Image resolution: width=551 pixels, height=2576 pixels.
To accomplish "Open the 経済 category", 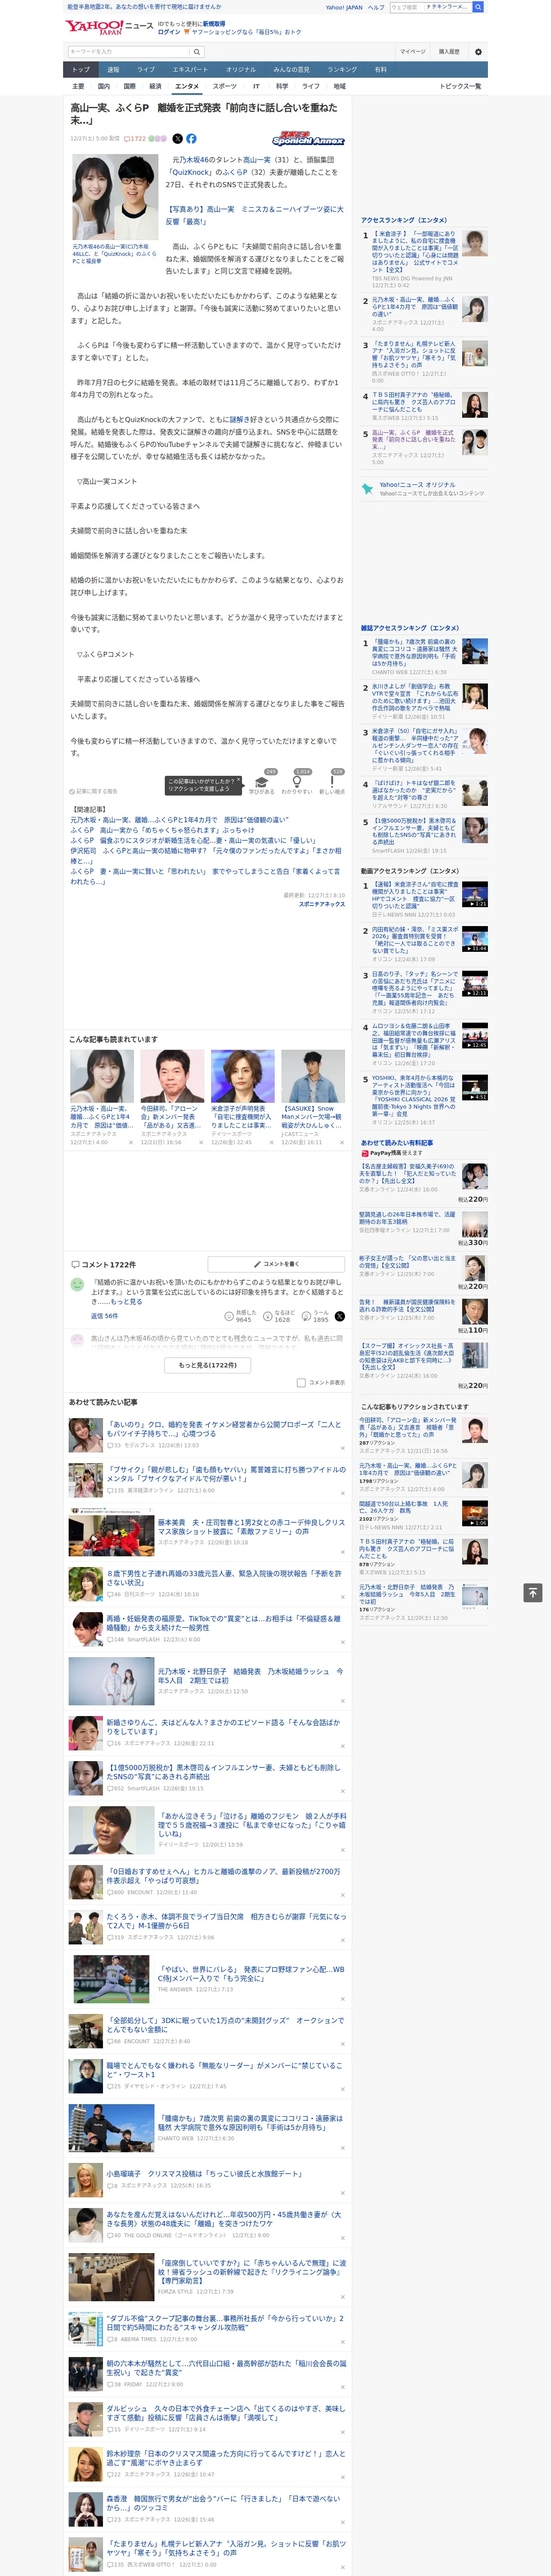I will tap(155, 86).
